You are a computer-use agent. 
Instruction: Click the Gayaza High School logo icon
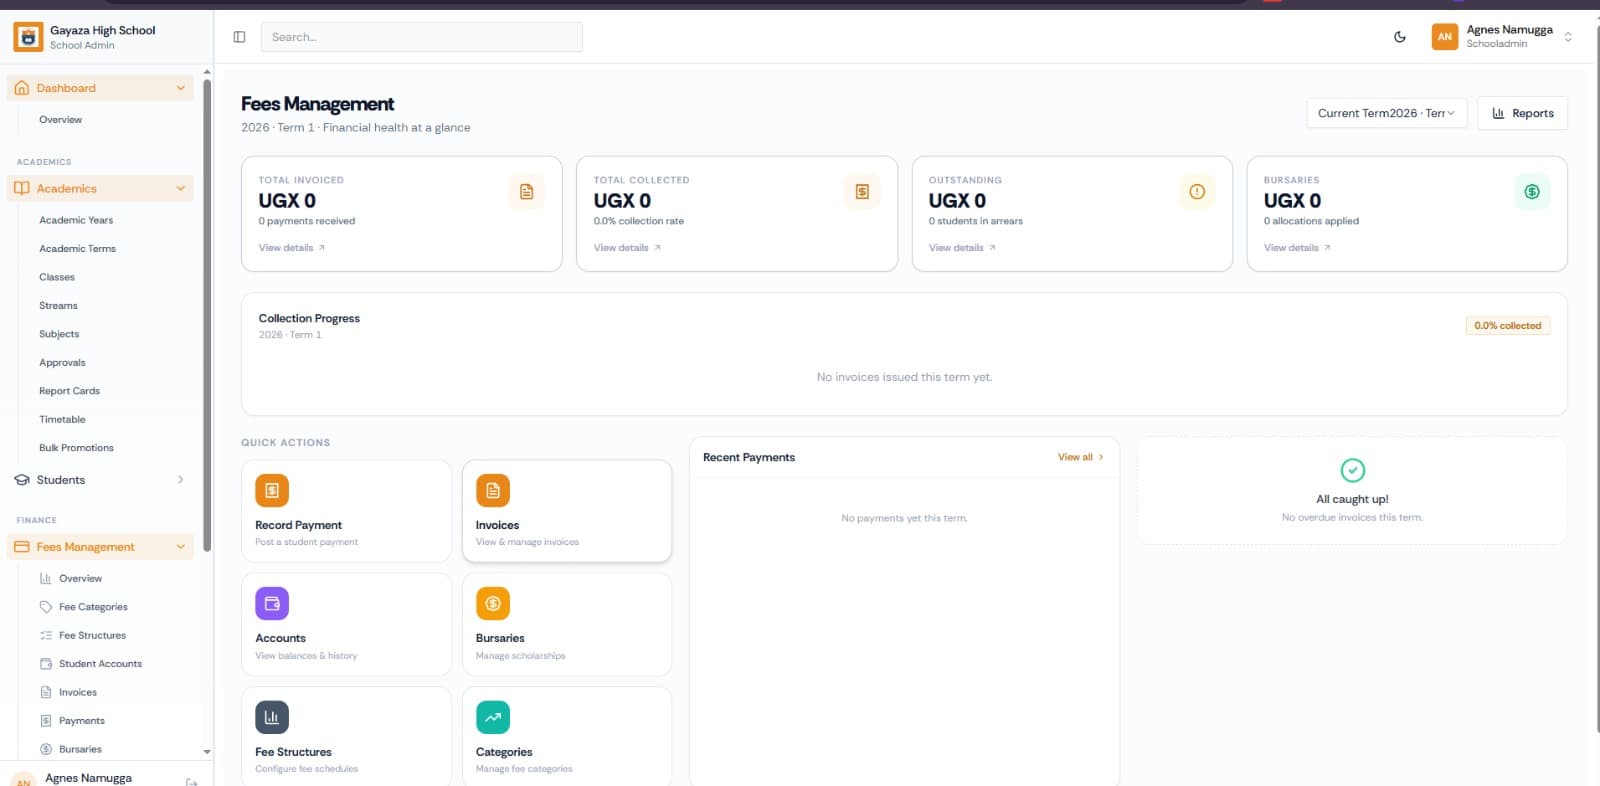[x=28, y=37]
